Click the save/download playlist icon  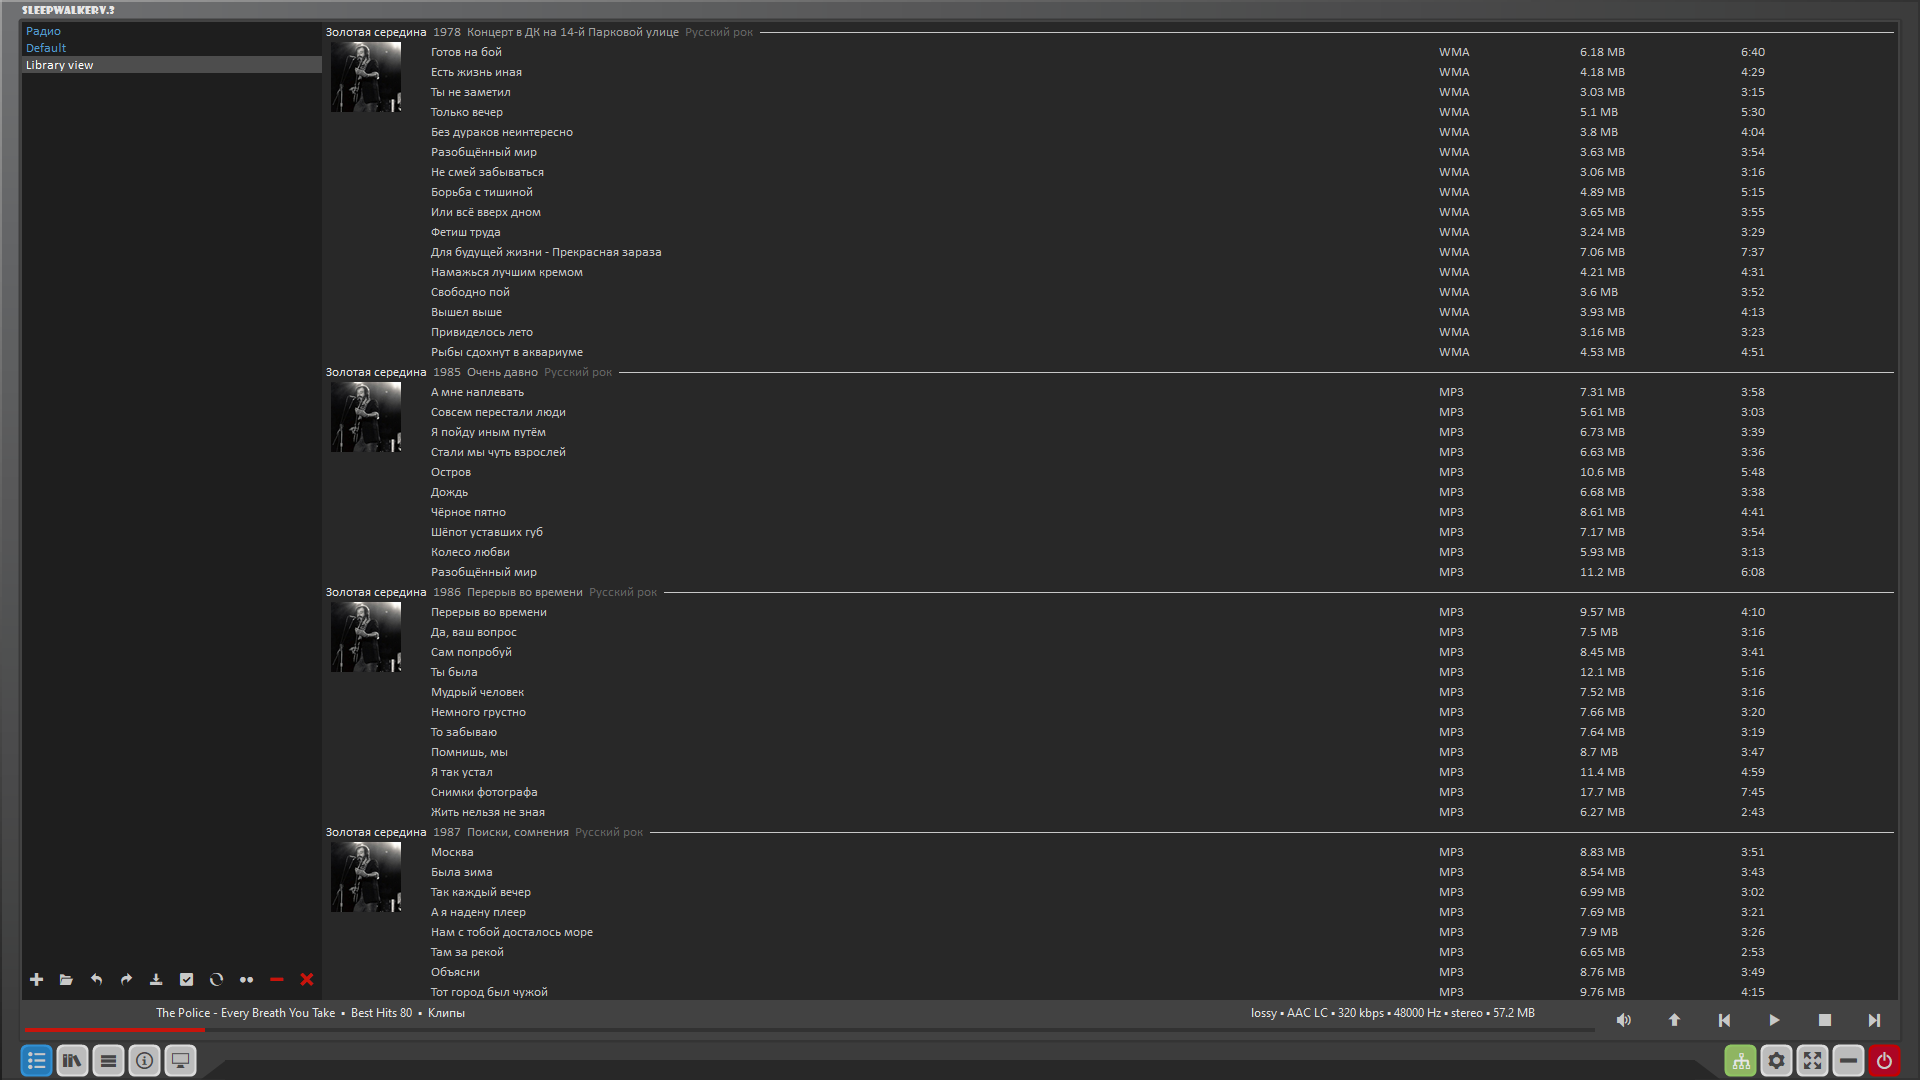click(156, 980)
